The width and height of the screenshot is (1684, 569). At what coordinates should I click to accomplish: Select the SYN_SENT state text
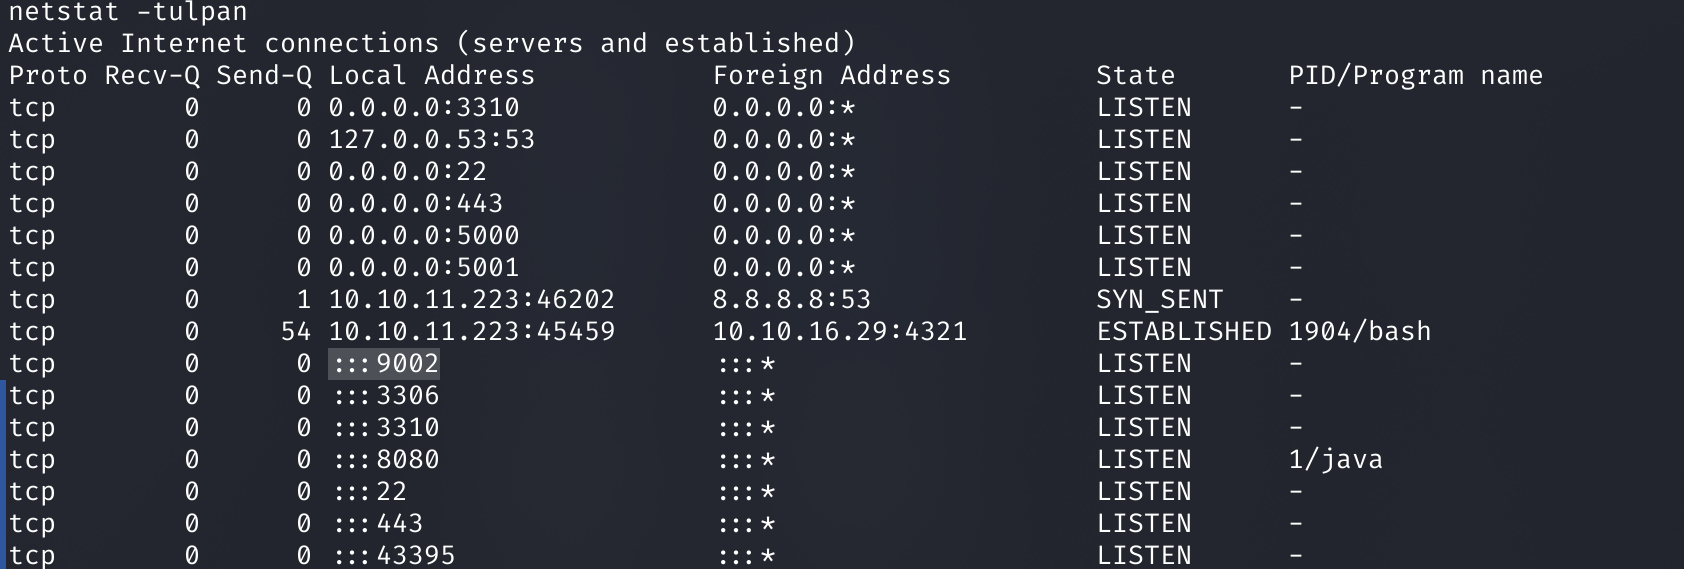click(1160, 300)
